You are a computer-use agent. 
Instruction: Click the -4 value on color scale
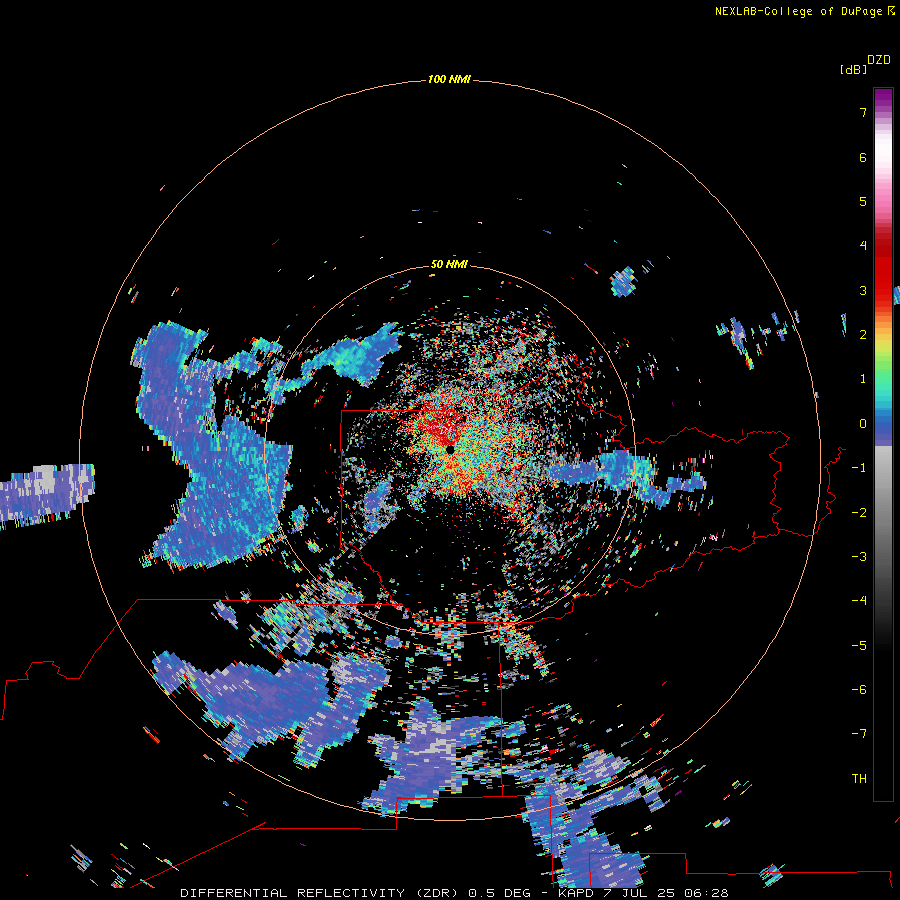coord(859,601)
